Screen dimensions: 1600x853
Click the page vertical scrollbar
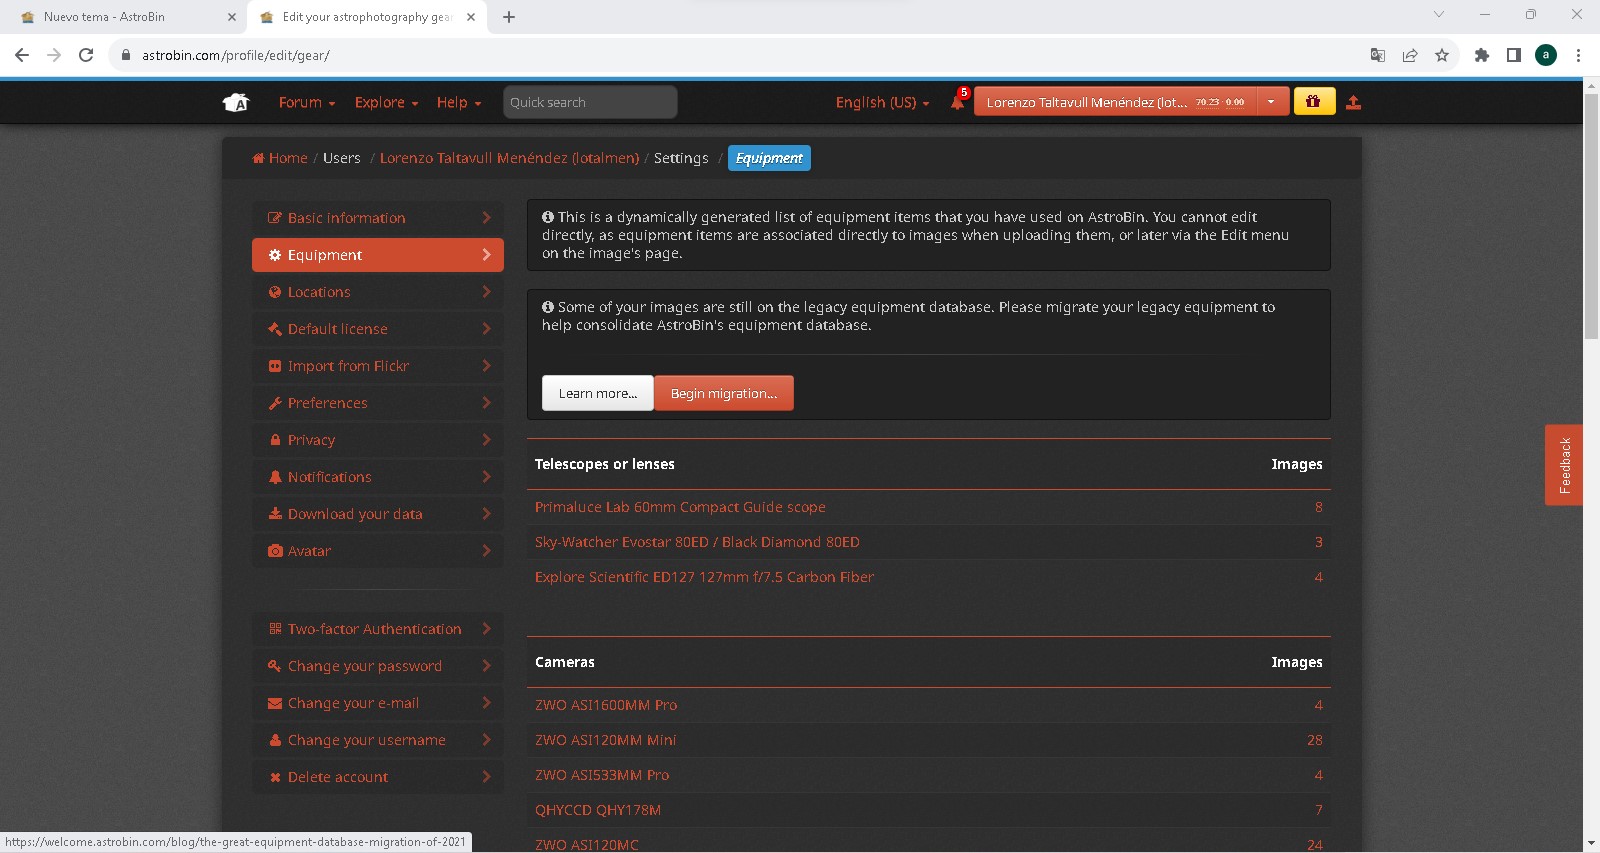(x=1591, y=215)
